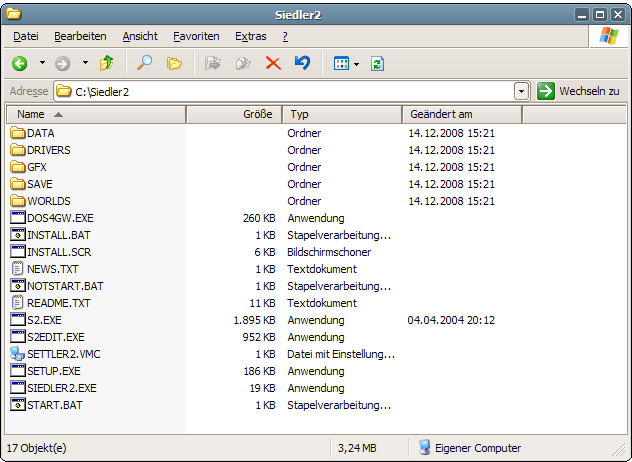Click the 3,24 MB status text
Viewport: 632px width, 462px height.
(357, 448)
